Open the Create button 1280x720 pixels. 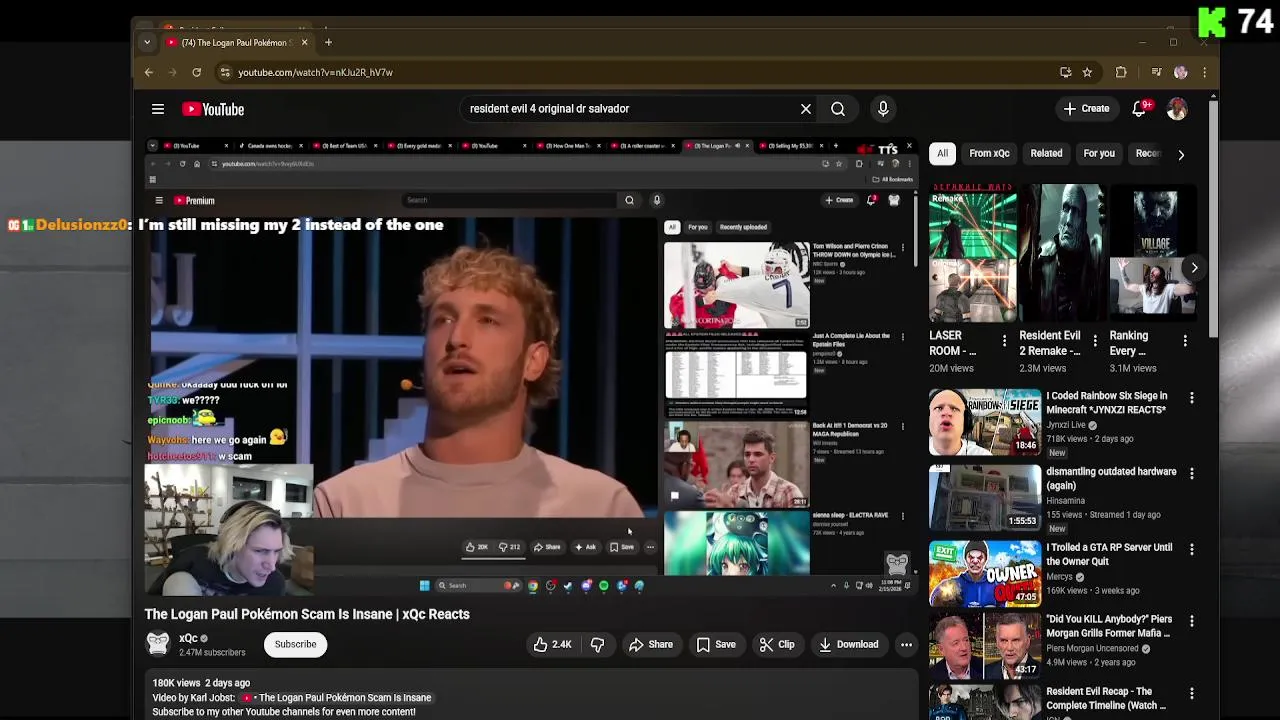(x=1087, y=109)
